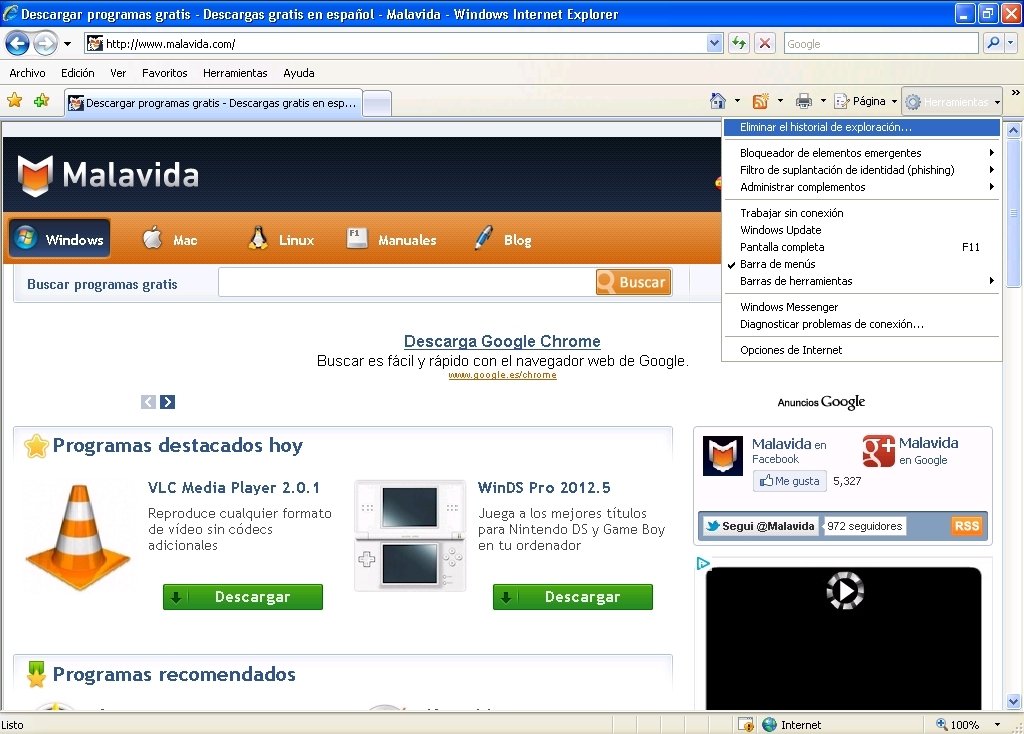1024x734 pixels.
Task: Select Trabajar sin conexión
Action: click(x=861, y=213)
